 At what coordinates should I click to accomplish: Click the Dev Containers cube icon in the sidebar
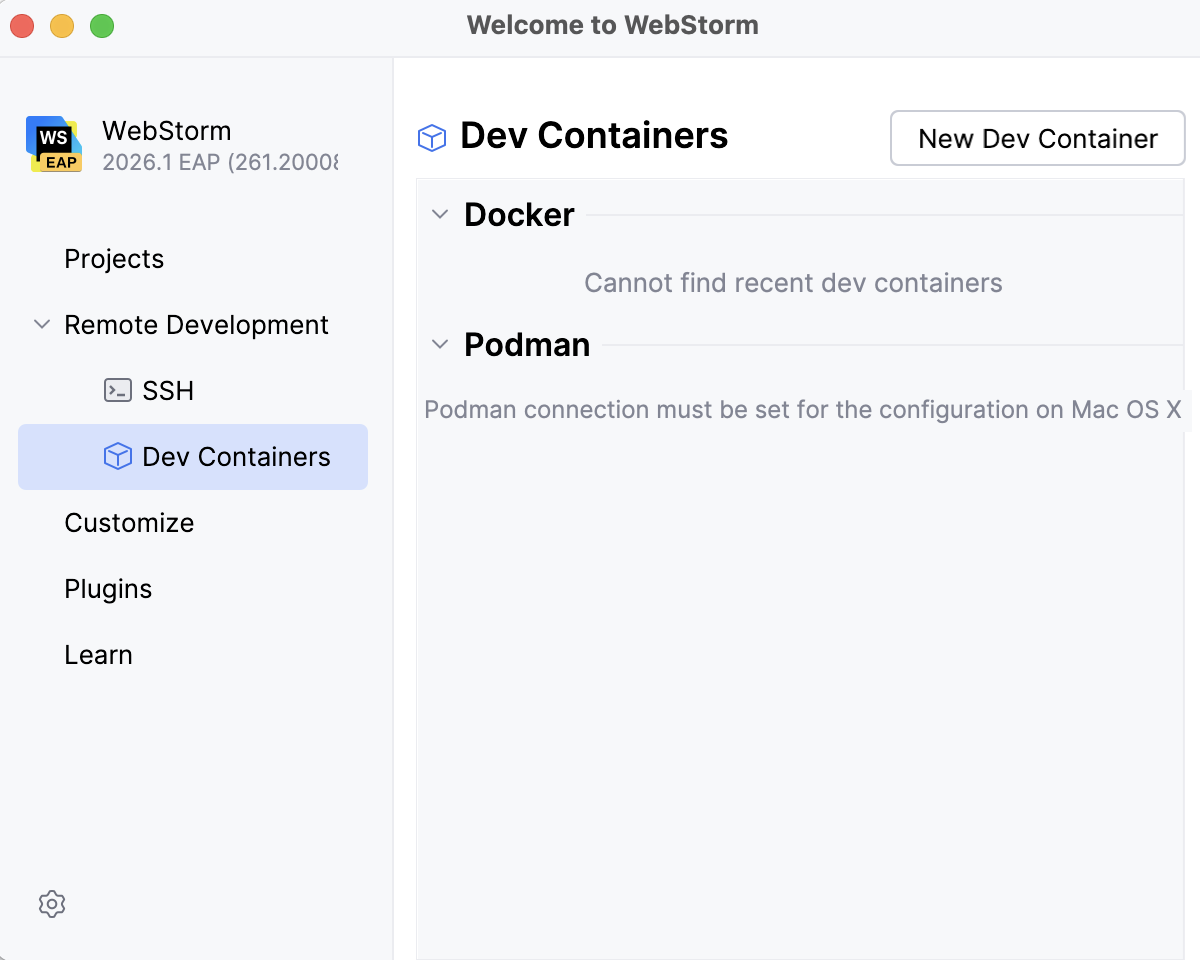118,456
